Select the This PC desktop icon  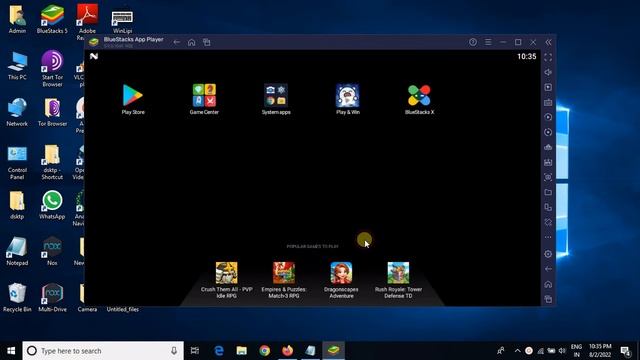click(x=17, y=65)
